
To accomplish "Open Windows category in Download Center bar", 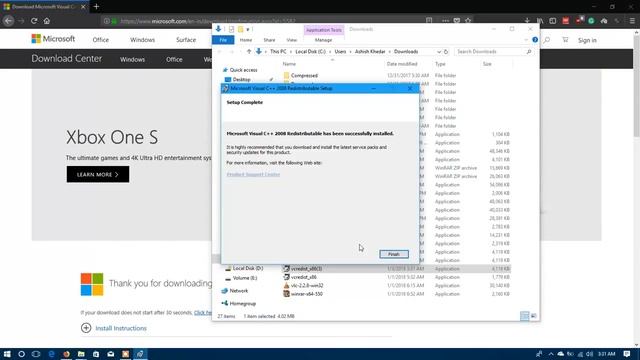I will pyautogui.click(x=132, y=59).
